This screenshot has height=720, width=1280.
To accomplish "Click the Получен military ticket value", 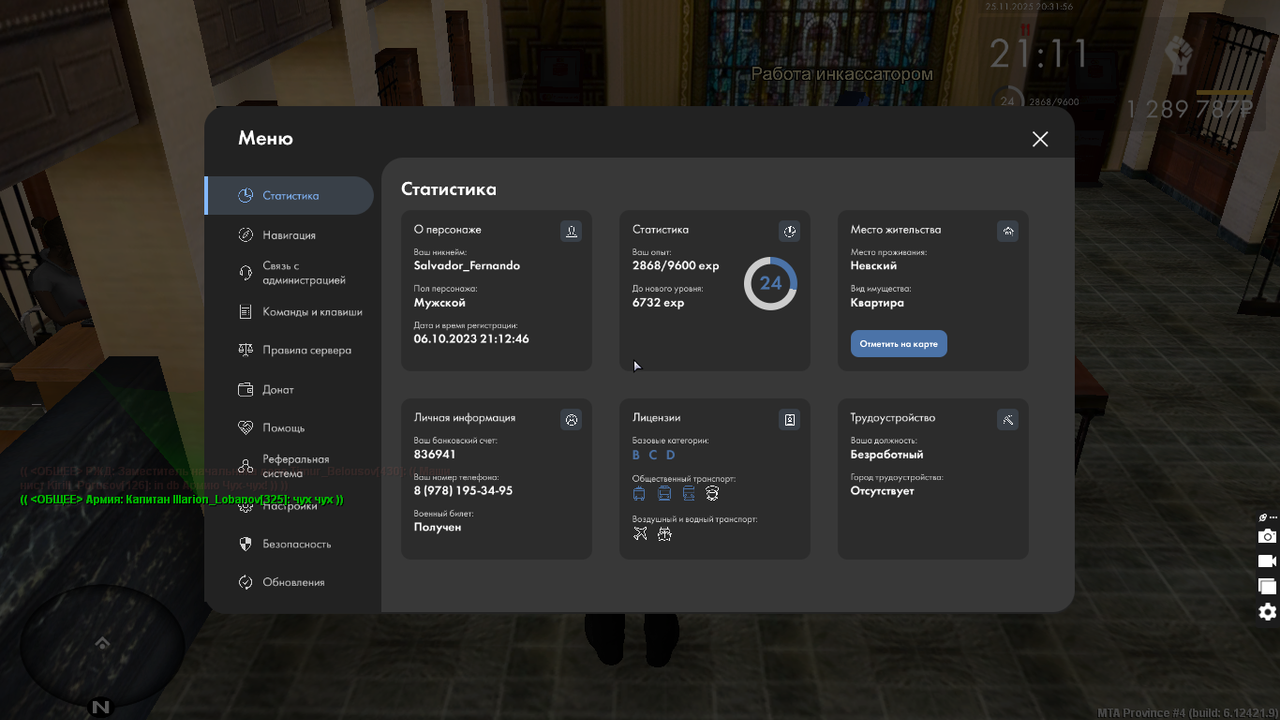I will pyautogui.click(x=438, y=527).
